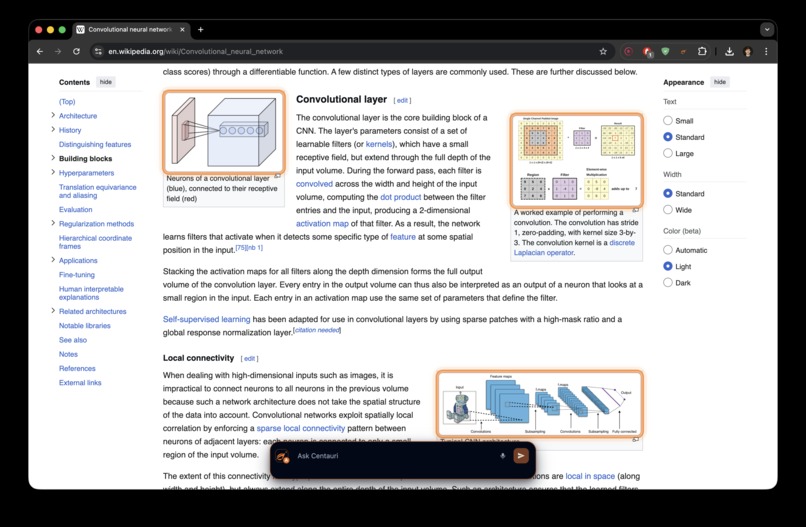
Task: Go forward in browser history
Action: click(x=58, y=51)
